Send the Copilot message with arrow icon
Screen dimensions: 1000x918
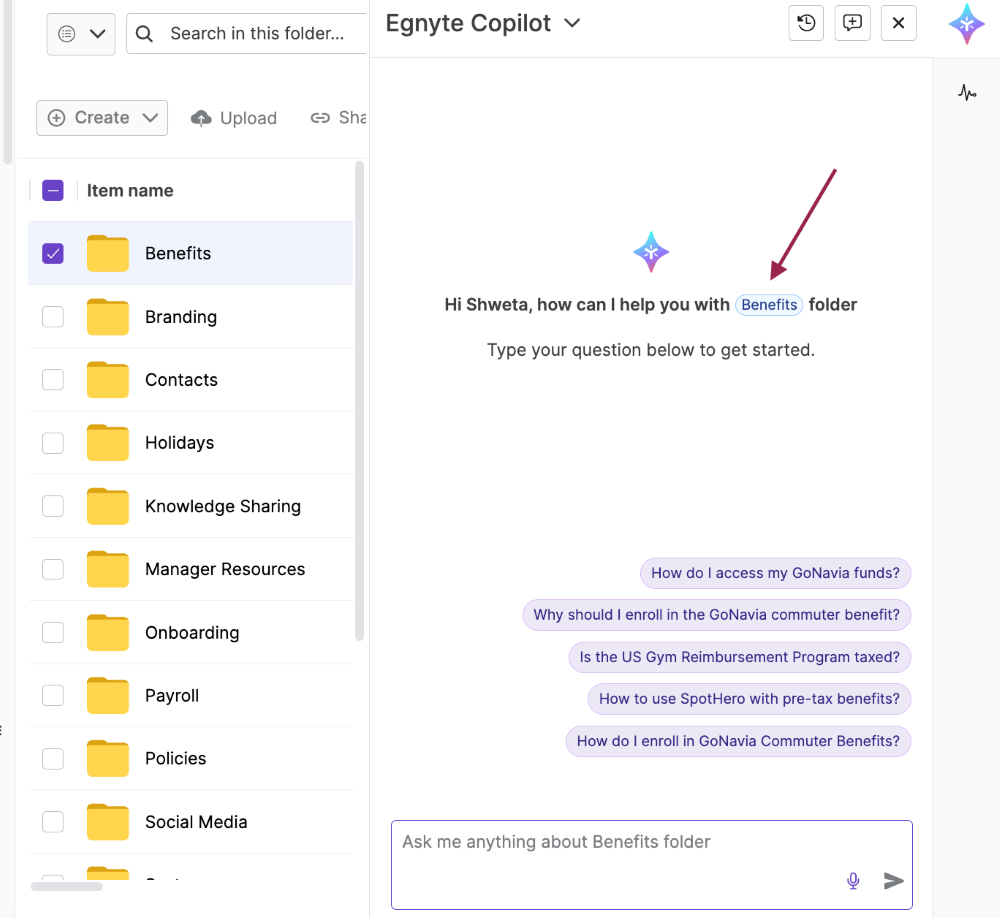click(893, 881)
